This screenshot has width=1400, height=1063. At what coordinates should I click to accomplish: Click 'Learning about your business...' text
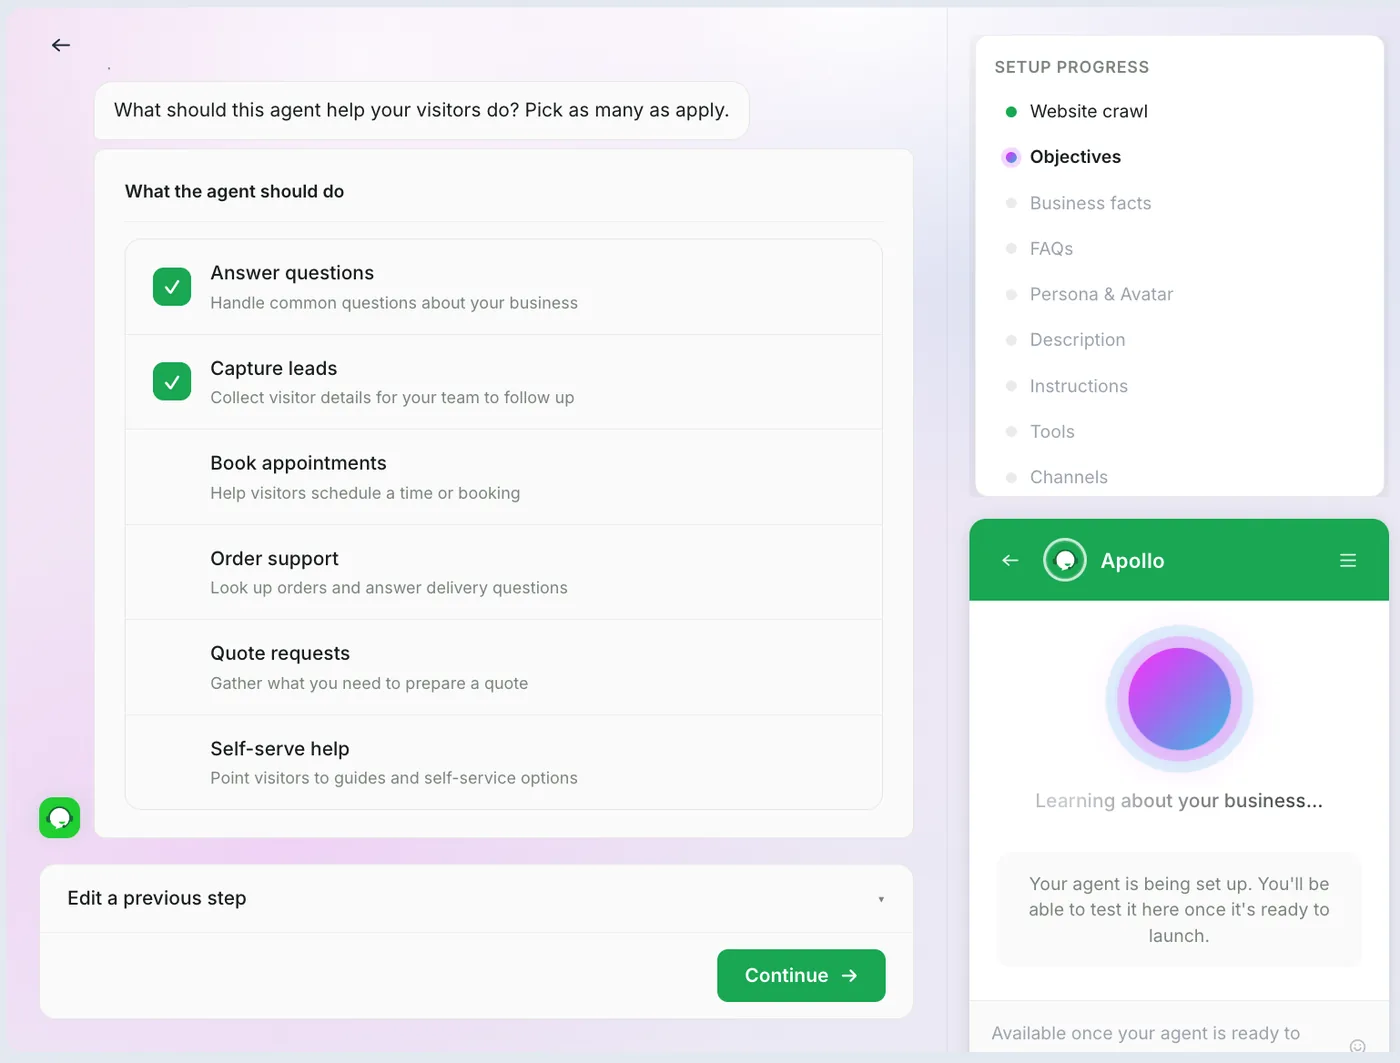coord(1179,801)
